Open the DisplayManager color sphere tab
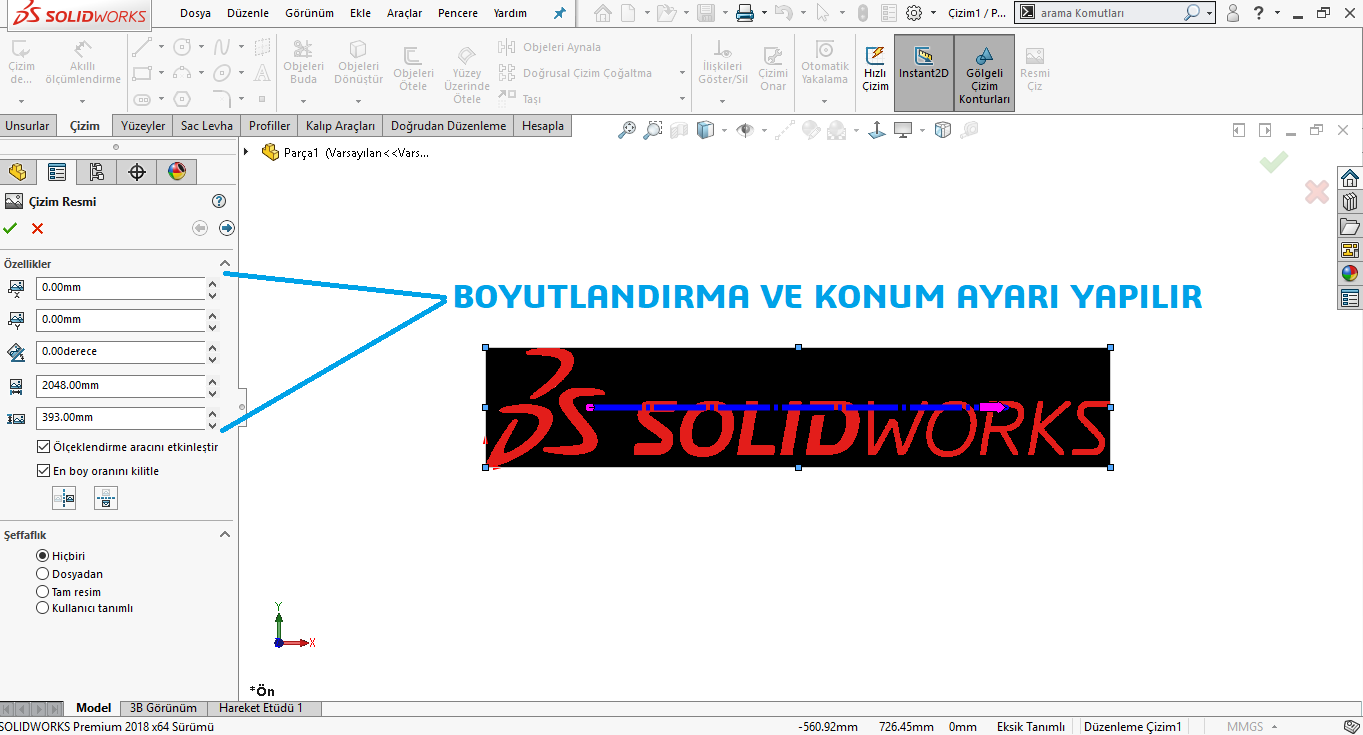 pyautogui.click(x=177, y=172)
